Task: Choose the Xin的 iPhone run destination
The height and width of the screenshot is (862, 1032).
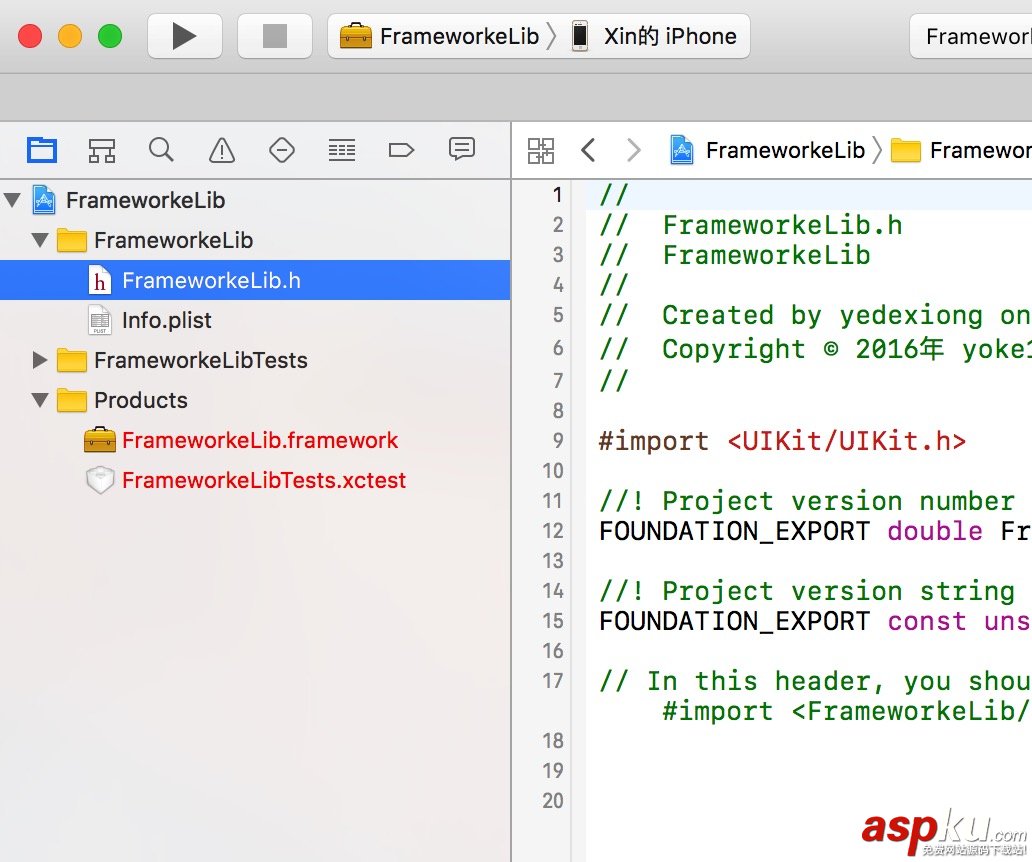Action: 654,36
